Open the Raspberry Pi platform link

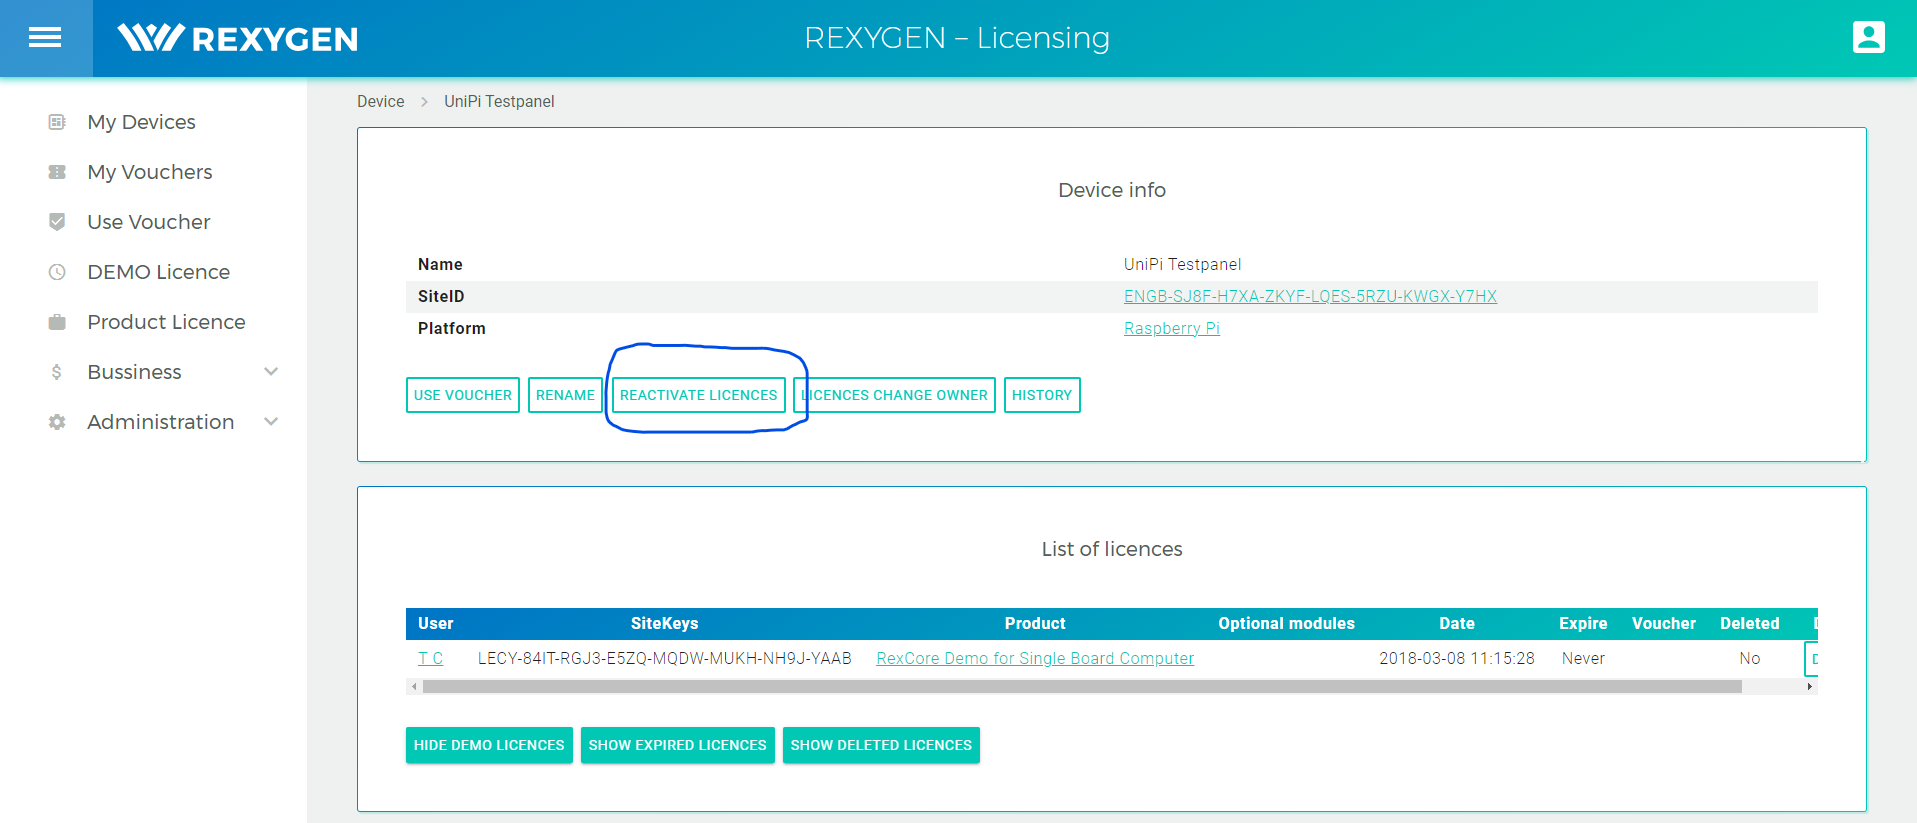tap(1172, 328)
